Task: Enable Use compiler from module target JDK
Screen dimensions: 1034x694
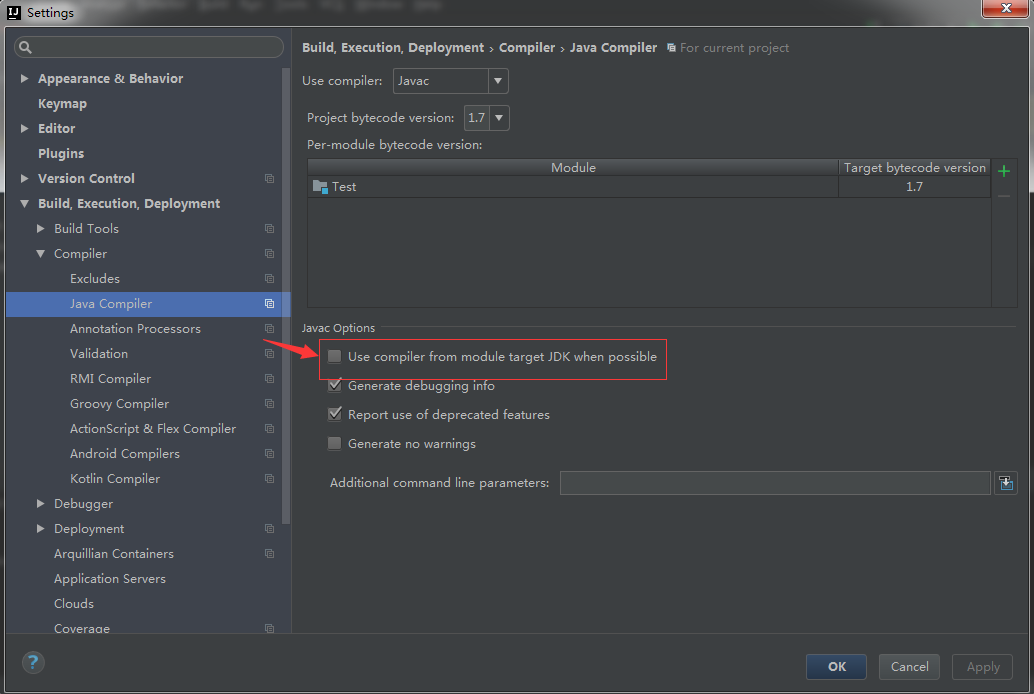Action: tap(335, 357)
